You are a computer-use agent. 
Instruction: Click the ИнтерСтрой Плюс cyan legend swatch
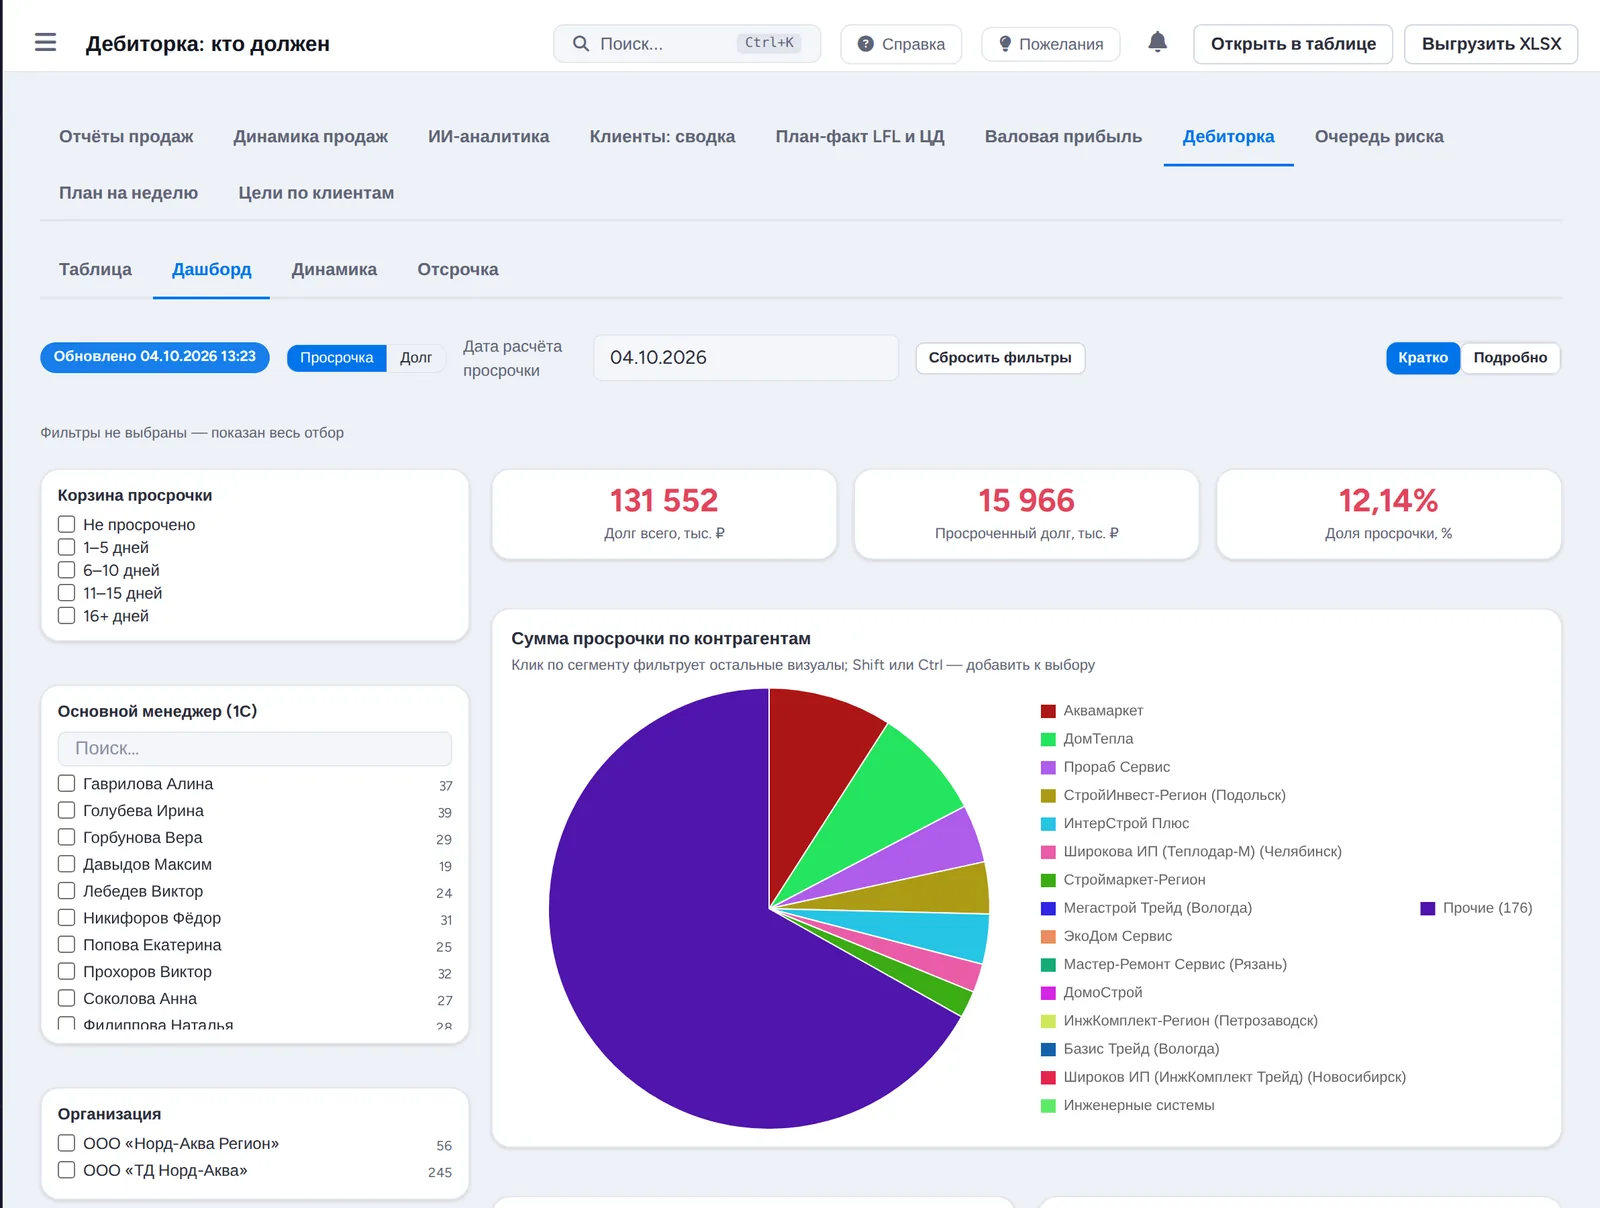coord(1048,824)
